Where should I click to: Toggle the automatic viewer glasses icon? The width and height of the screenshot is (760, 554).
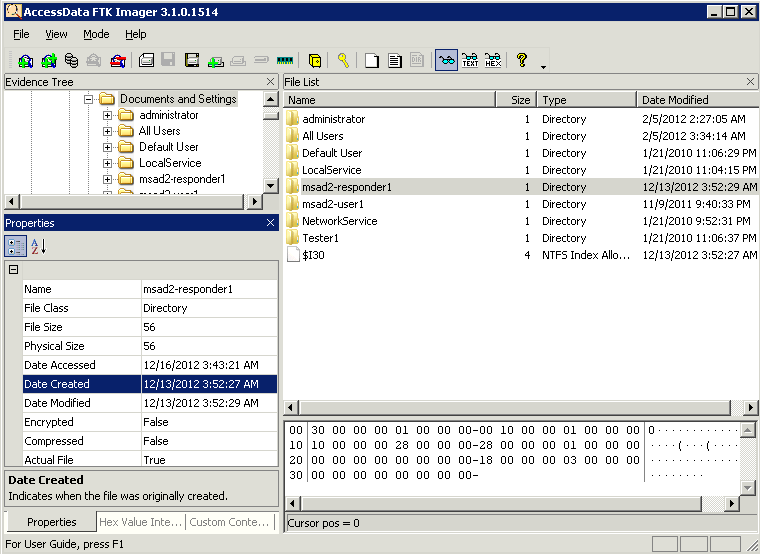(446, 61)
